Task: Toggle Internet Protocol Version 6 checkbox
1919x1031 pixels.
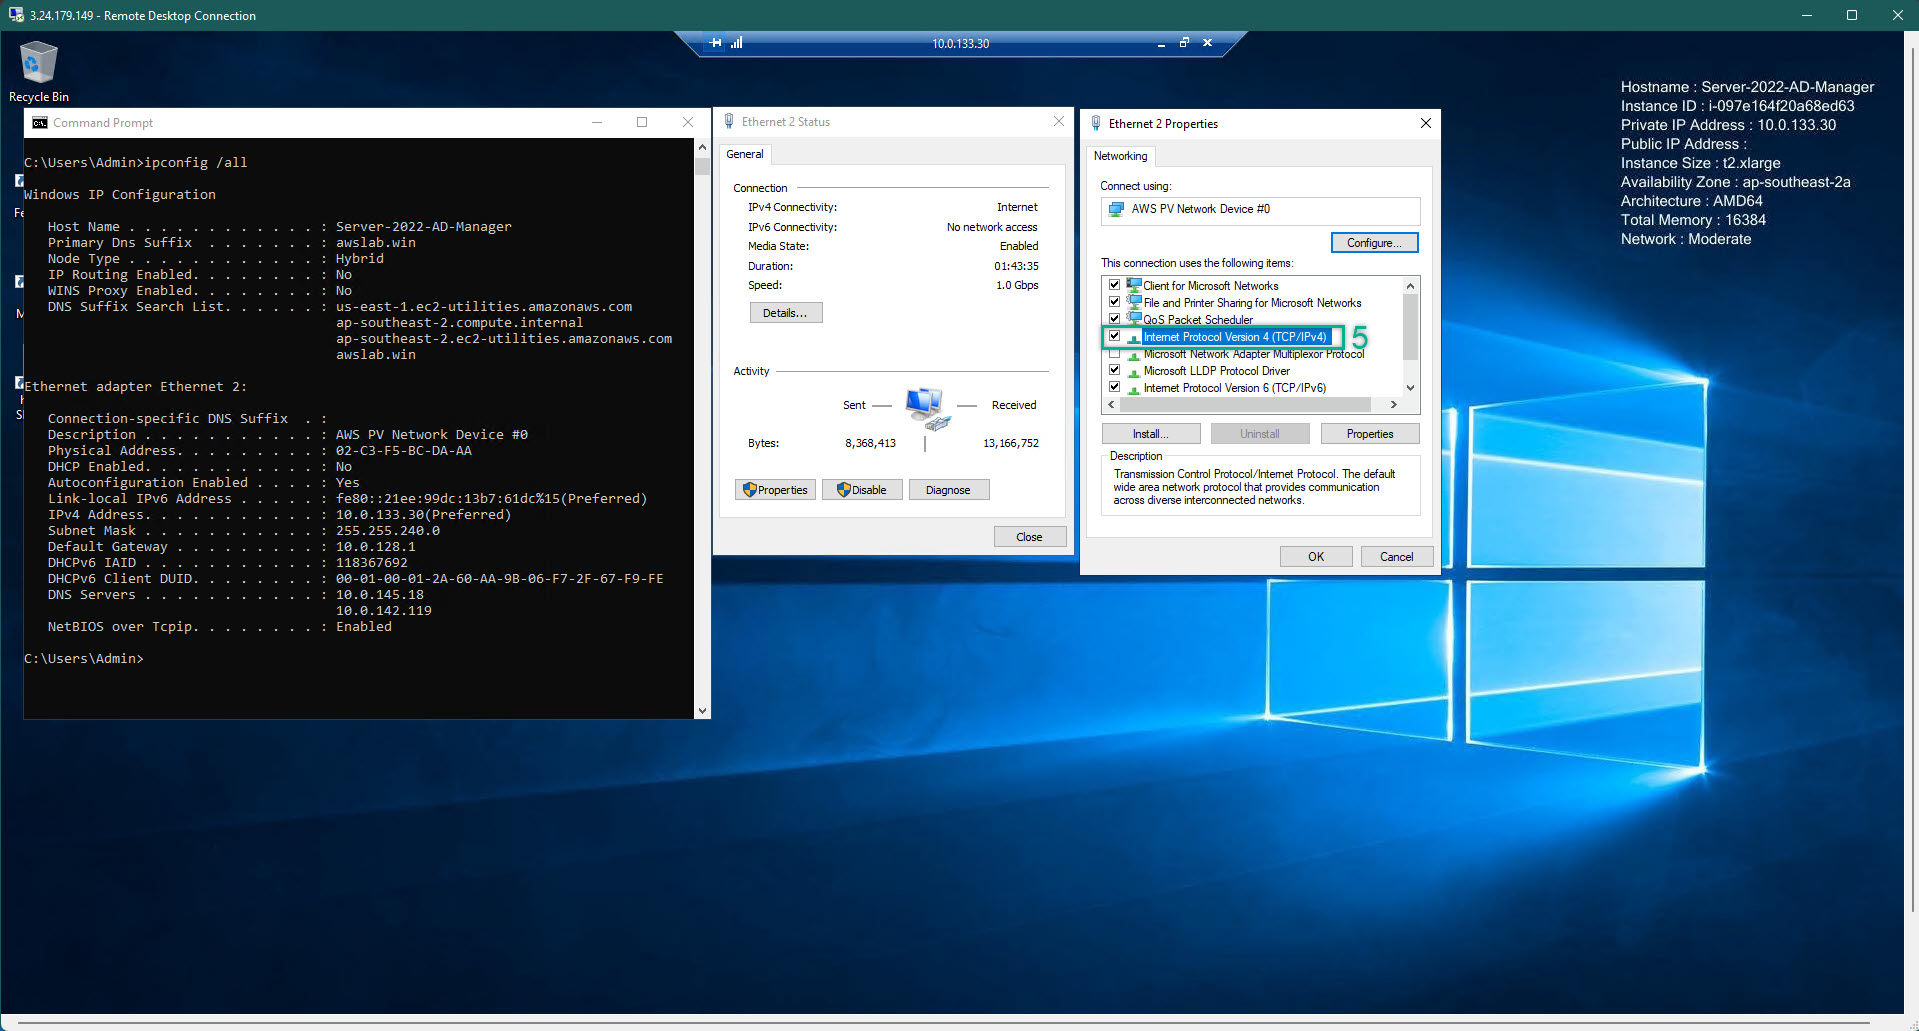Action: coord(1114,388)
